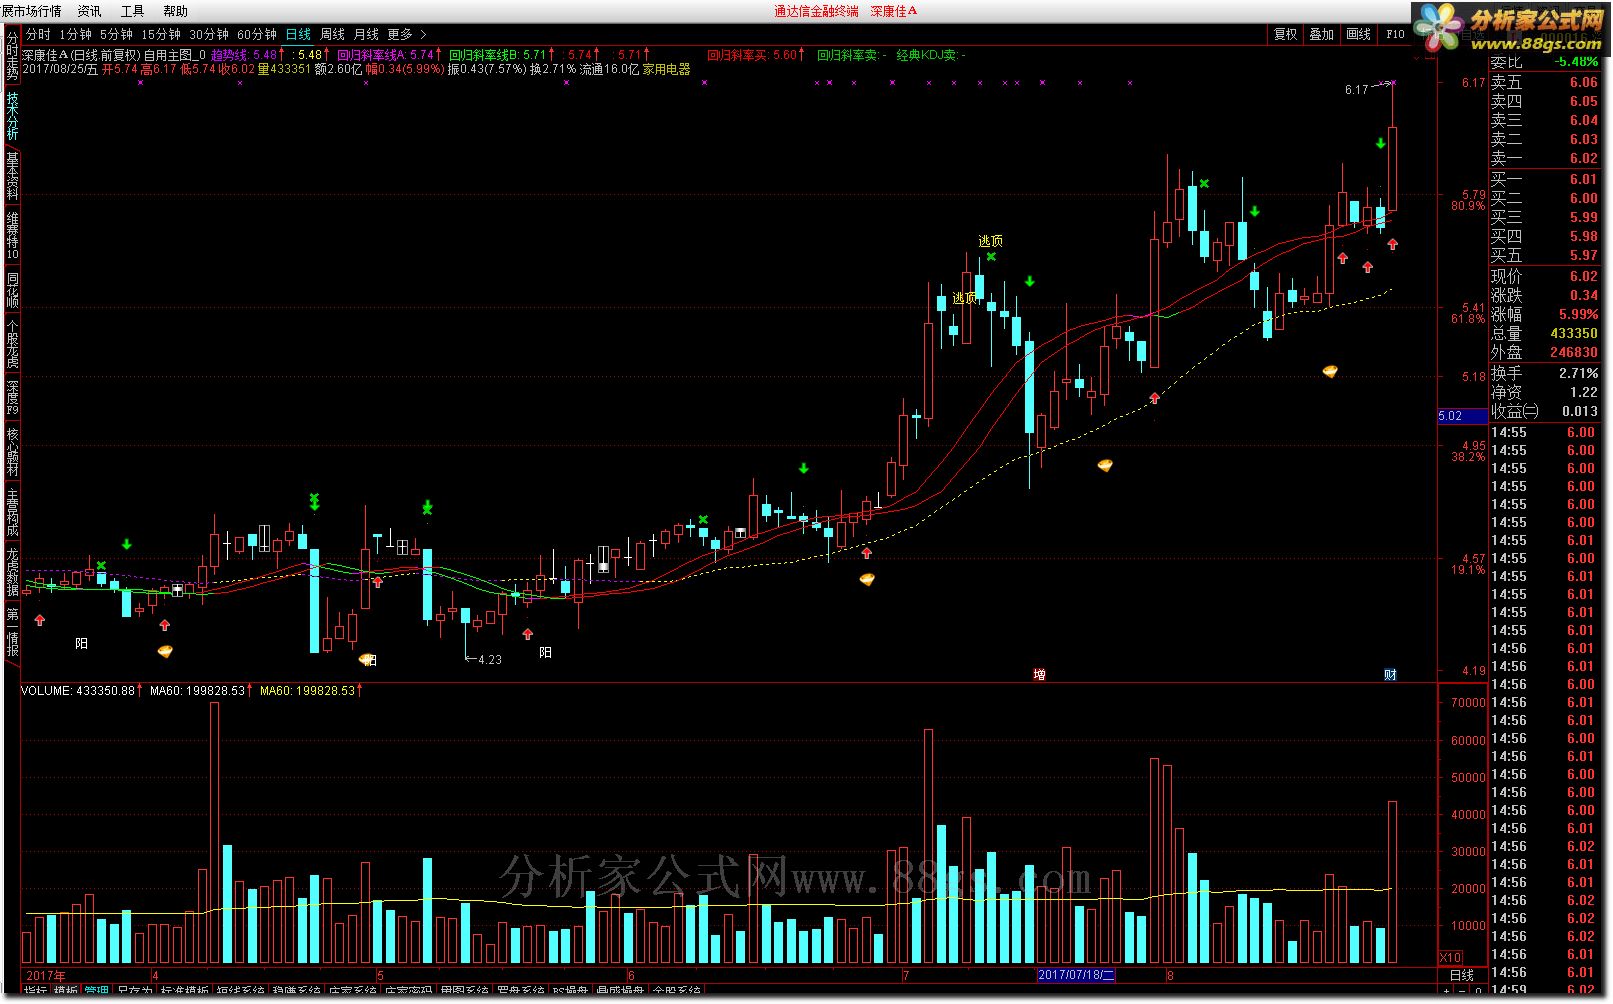Switch chart to 分时 period
The height and width of the screenshot is (1004, 1613).
pyautogui.click(x=38, y=34)
